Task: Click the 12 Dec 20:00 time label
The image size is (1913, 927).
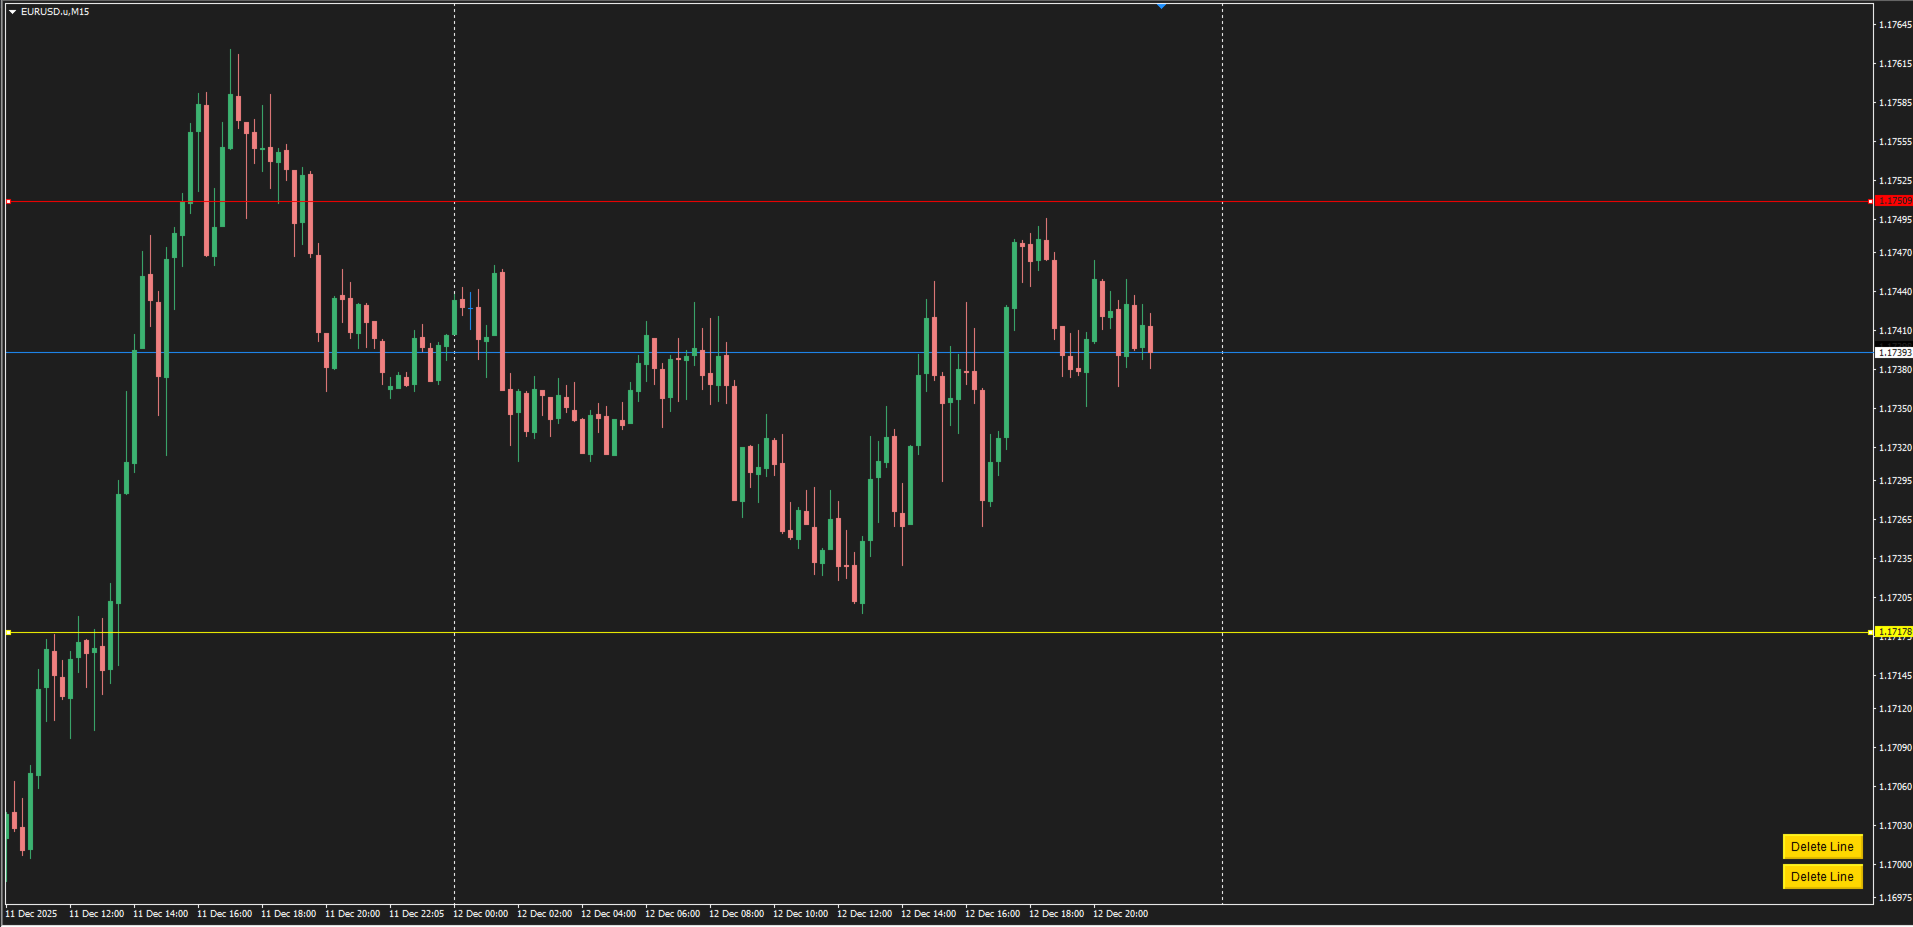Action: click(1121, 914)
